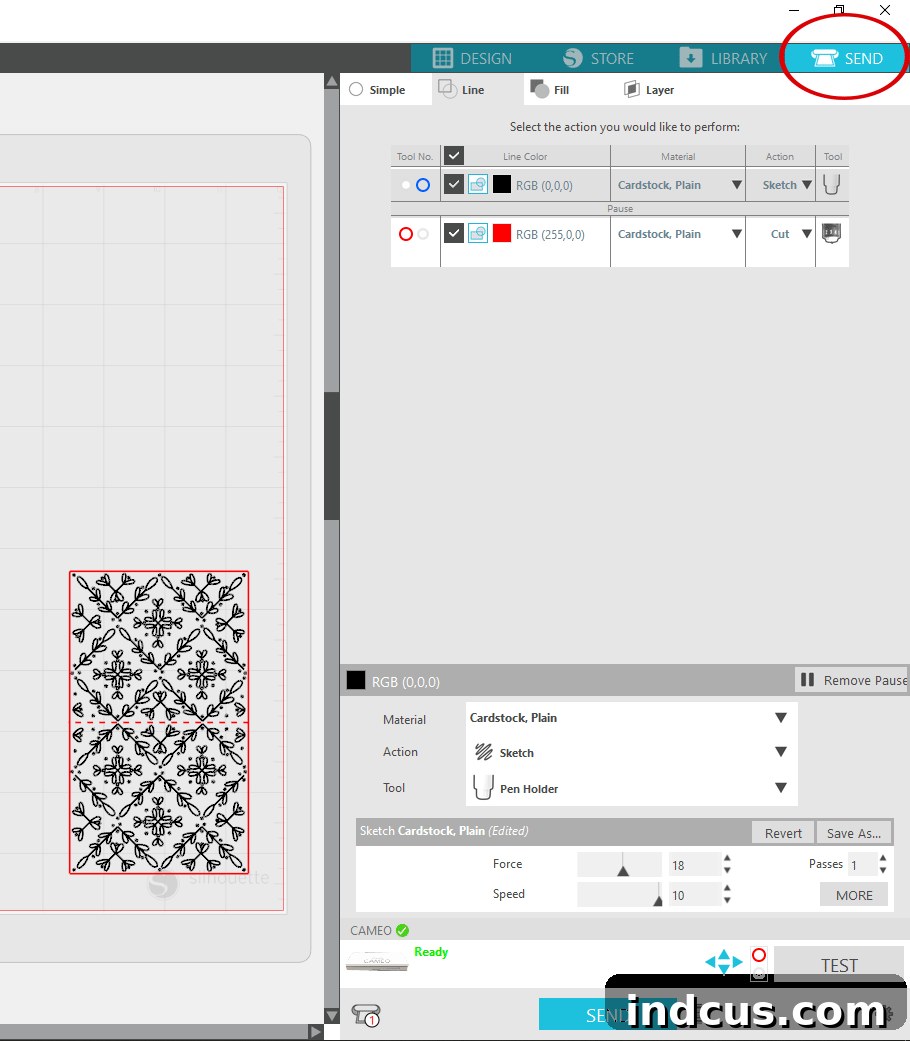This screenshot has width=910, height=1041.
Task: Go to the LIBRARY tab
Action: 723,58
